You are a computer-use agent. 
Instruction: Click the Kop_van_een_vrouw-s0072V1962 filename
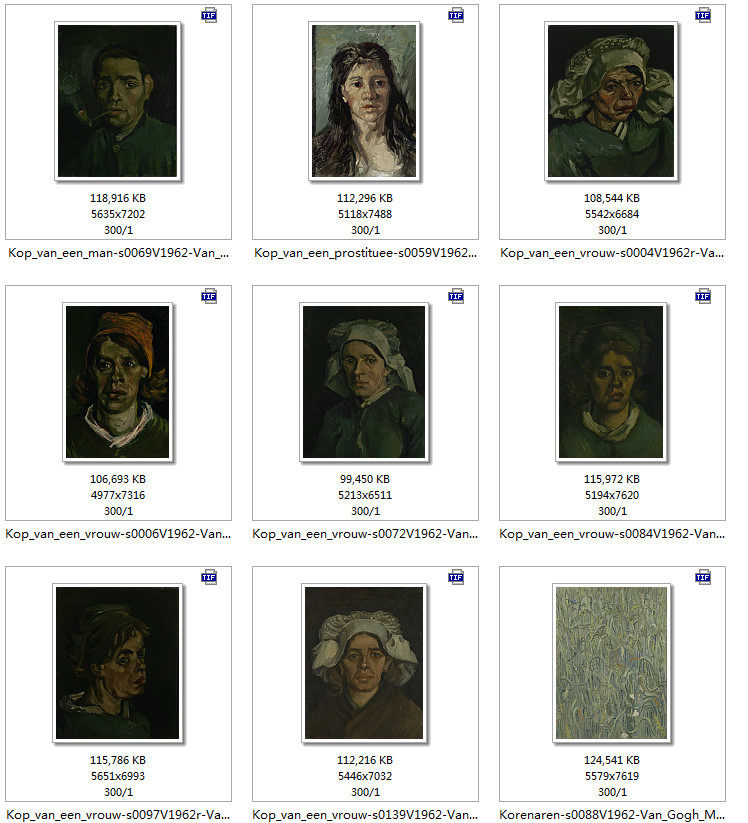coord(365,534)
